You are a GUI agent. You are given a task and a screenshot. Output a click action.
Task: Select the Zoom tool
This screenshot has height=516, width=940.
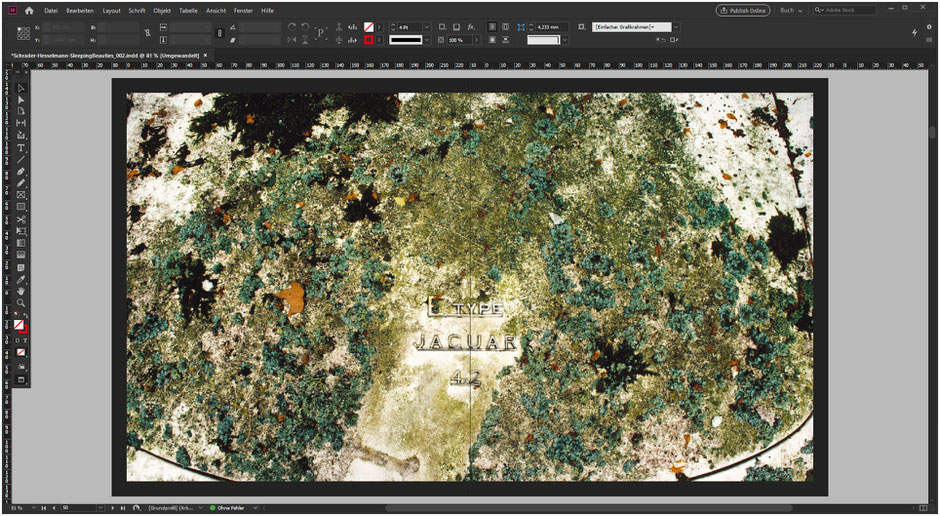pos(21,303)
